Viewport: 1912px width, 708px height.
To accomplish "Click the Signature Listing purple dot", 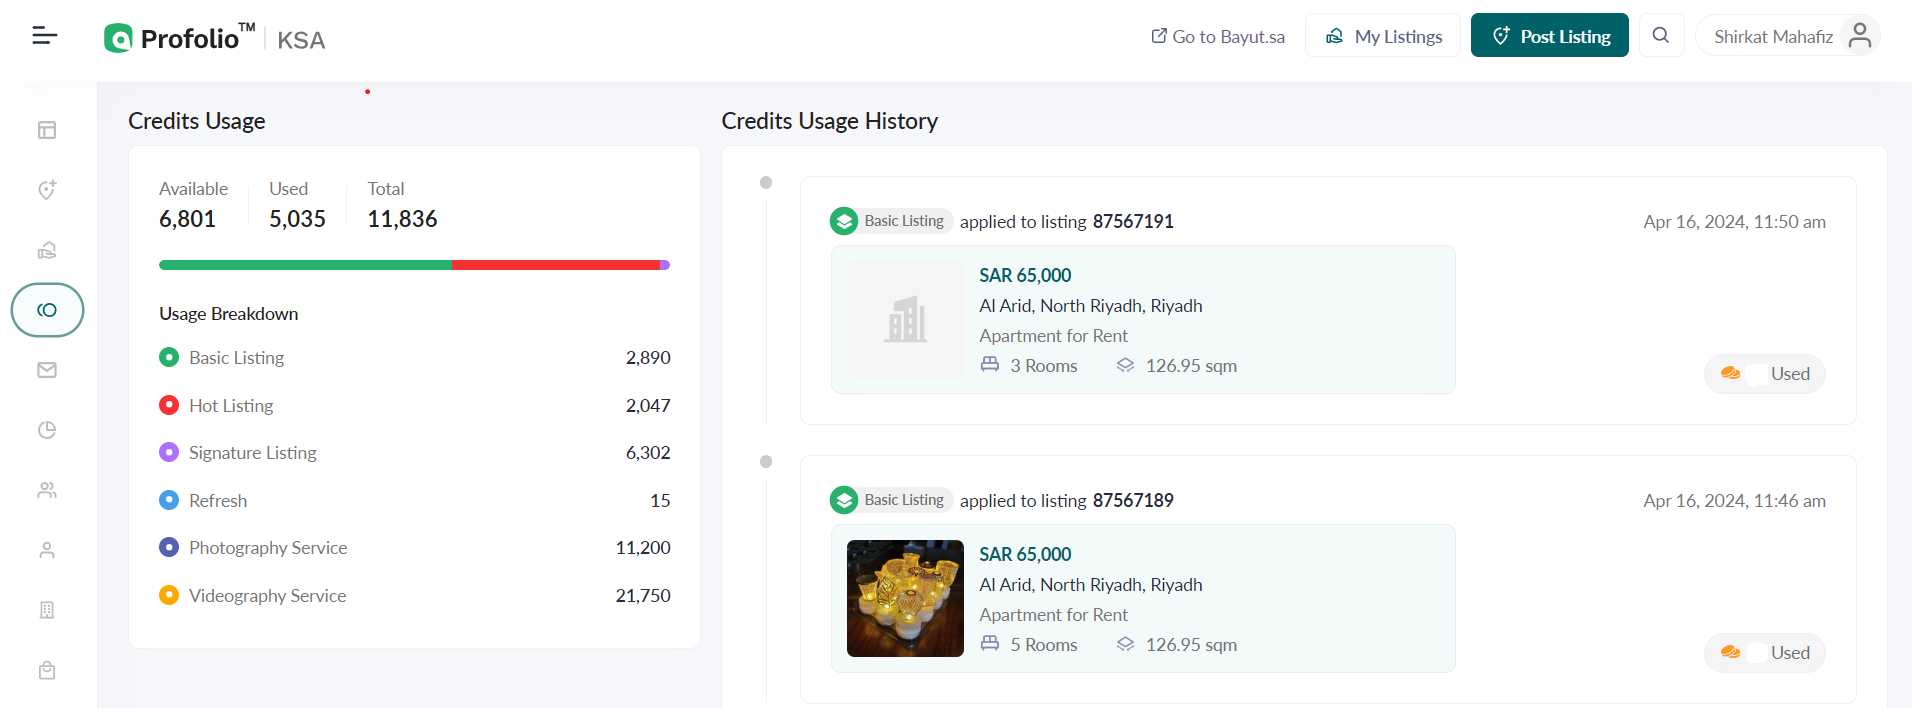I will click(x=169, y=452).
